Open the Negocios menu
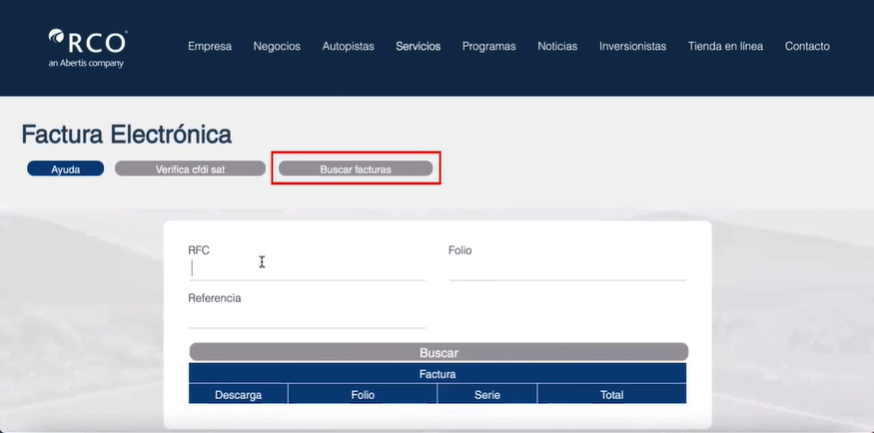The width and height of the screenshot is (874, 433). tap(277, 46)
